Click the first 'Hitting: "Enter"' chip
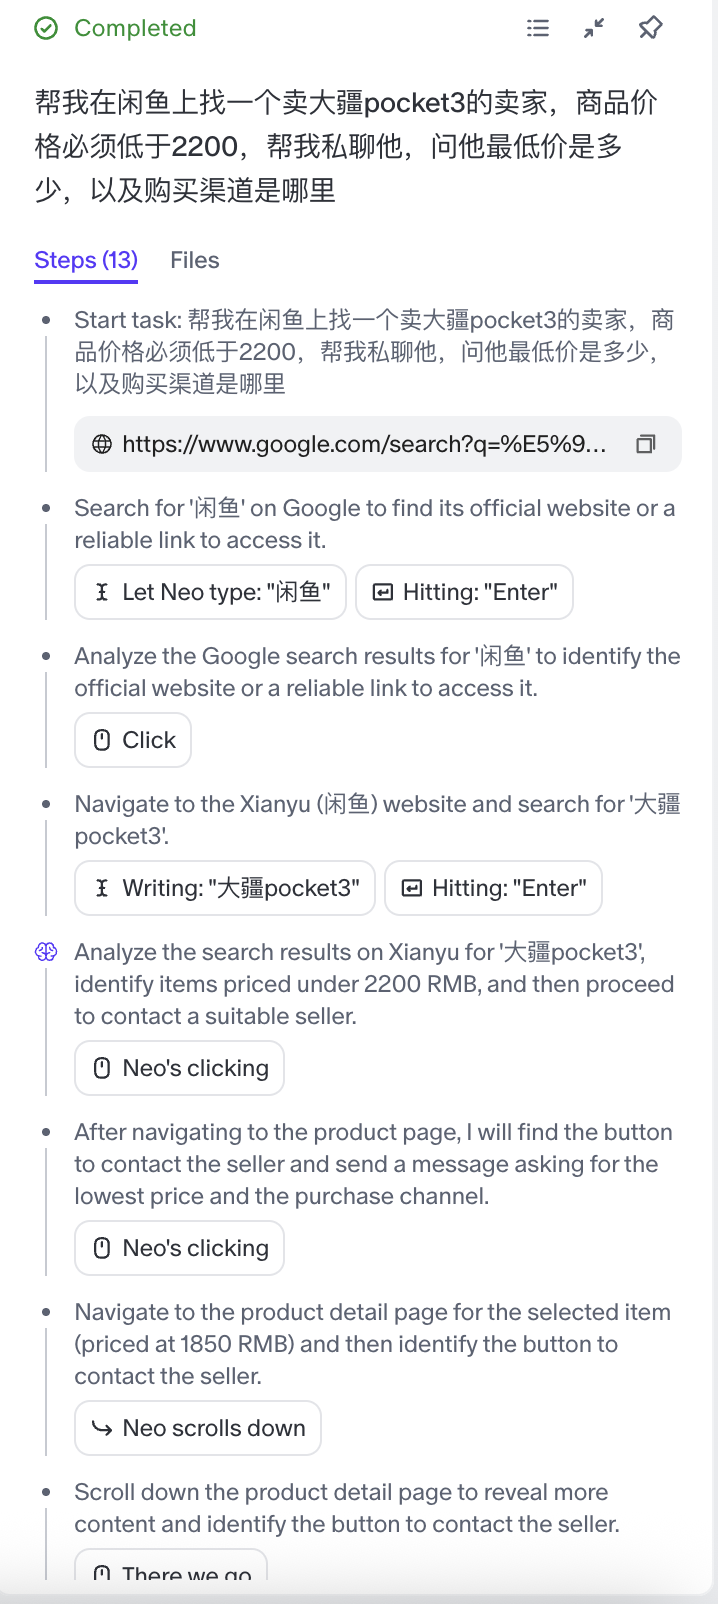The height and width of the screenshot is (1604, 718). click(464, 592)
